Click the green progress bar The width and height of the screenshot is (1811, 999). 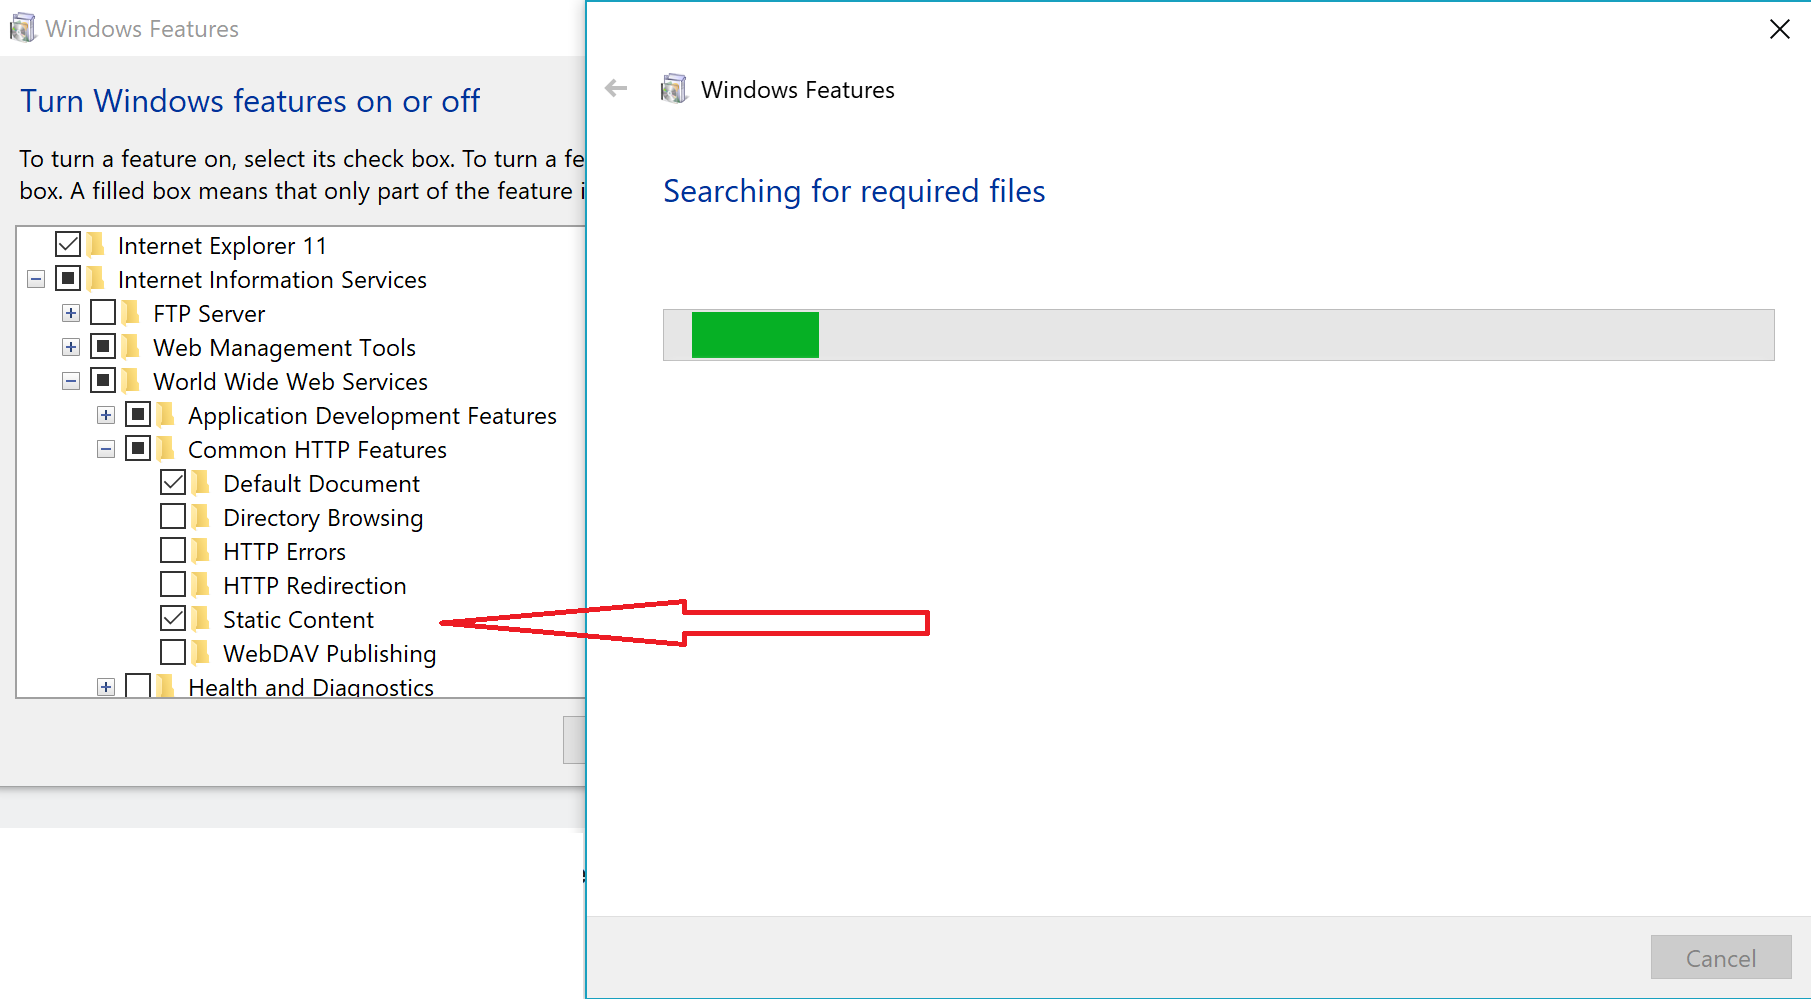coord(755,335)
